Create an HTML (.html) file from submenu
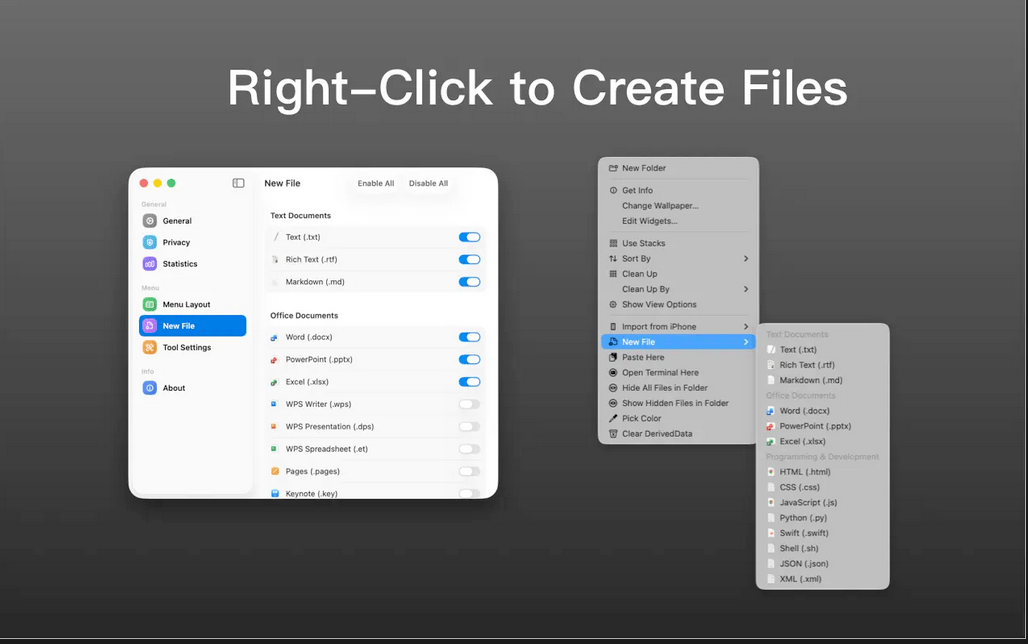The image size is (1028, 644). (x=804, y=472)
